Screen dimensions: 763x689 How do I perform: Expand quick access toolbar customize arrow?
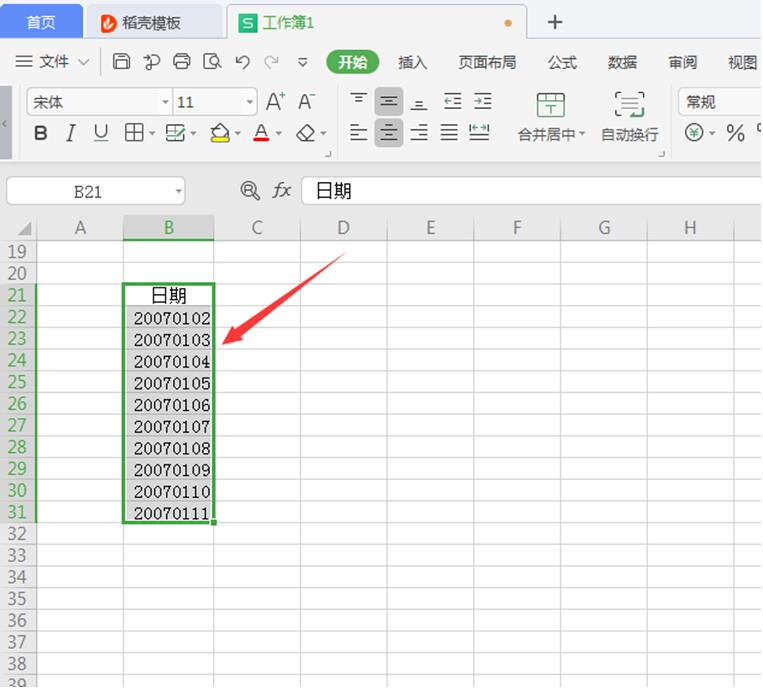(x=303, y=62)
